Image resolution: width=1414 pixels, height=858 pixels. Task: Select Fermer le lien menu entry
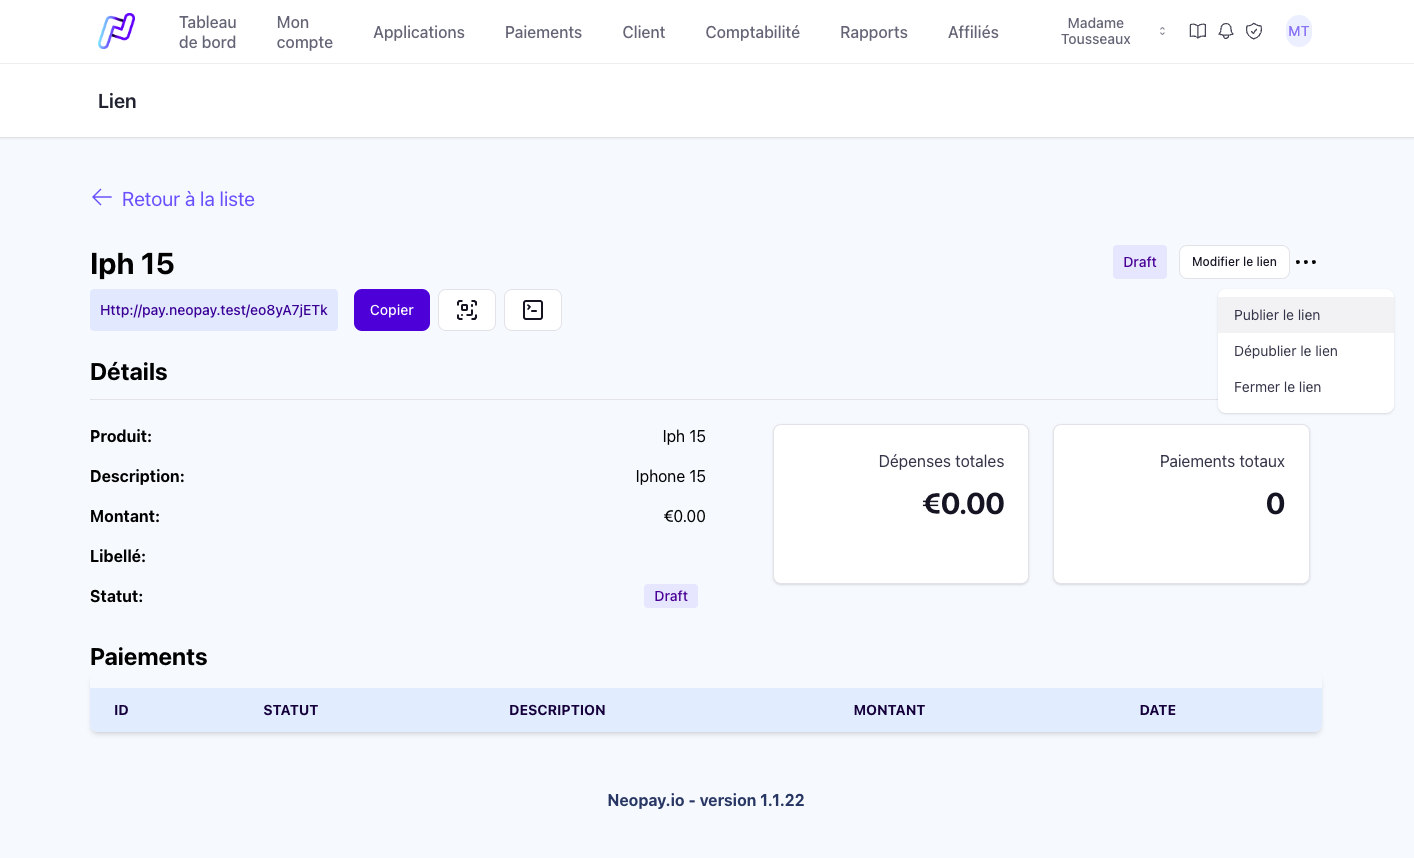[1277, 387]
